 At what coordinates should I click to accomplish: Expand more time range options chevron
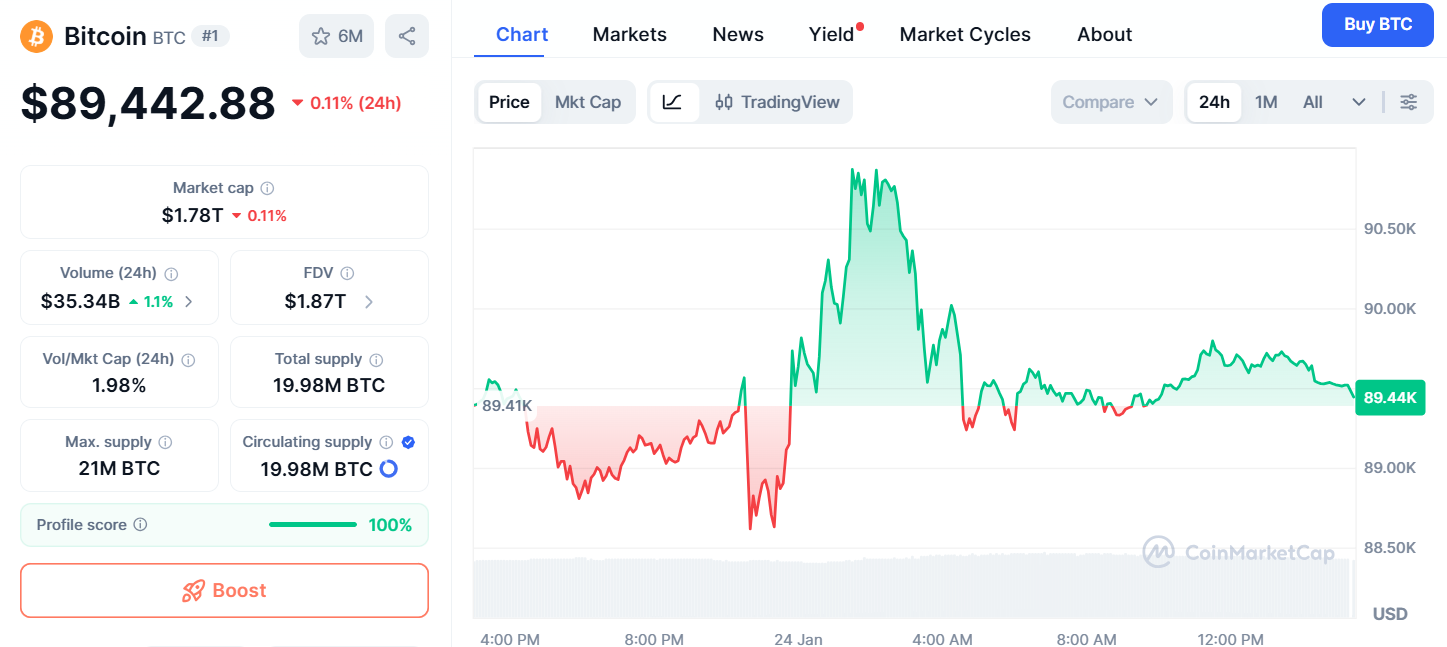[1358, 102]
